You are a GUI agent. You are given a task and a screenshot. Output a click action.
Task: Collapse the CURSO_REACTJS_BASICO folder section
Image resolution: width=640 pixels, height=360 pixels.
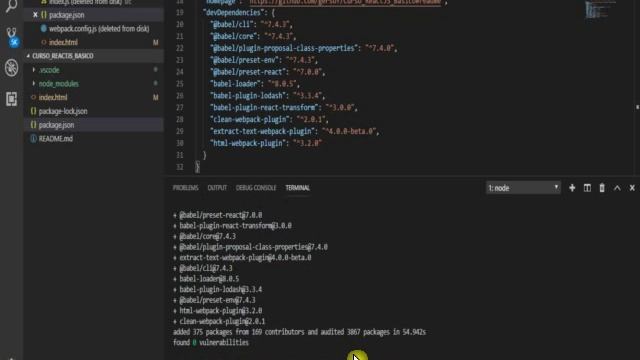(x=93, y=56)
